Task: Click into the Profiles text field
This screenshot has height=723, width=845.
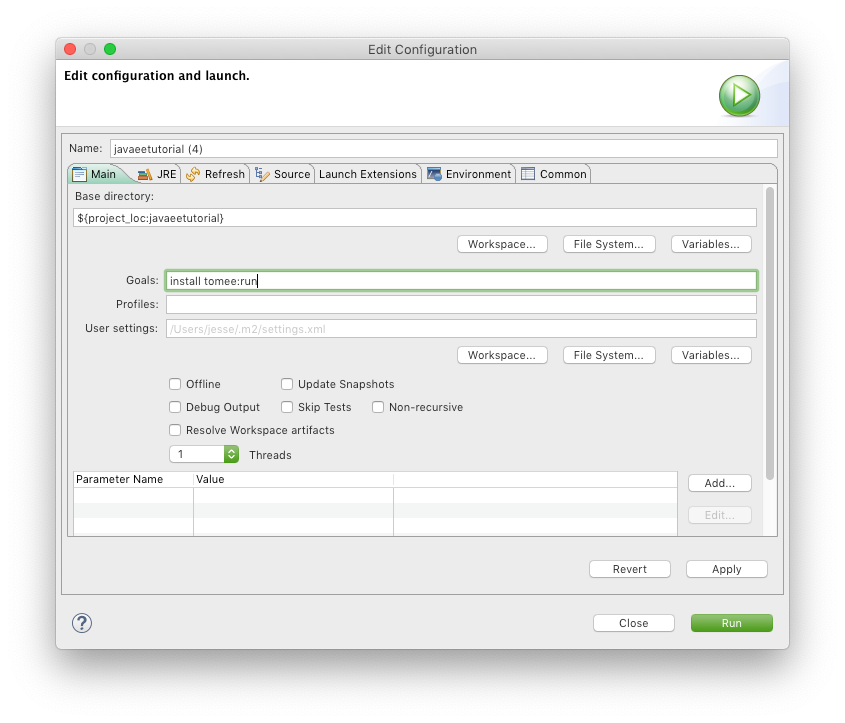Action: point(460,304)
